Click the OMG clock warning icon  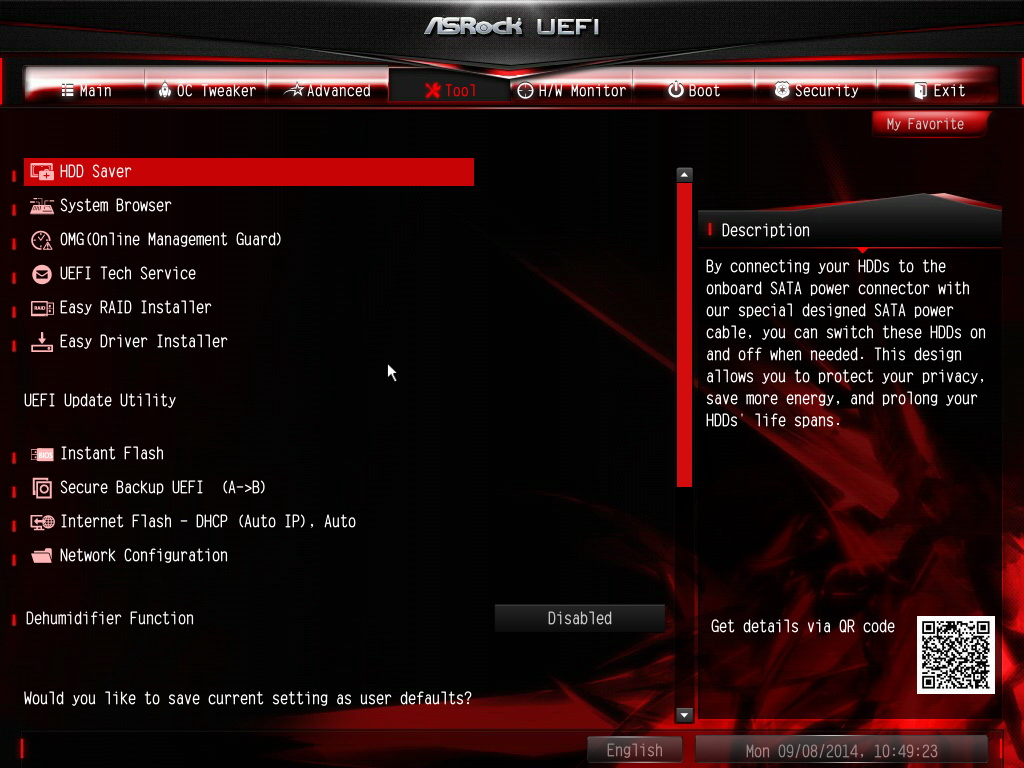[42, 240]
